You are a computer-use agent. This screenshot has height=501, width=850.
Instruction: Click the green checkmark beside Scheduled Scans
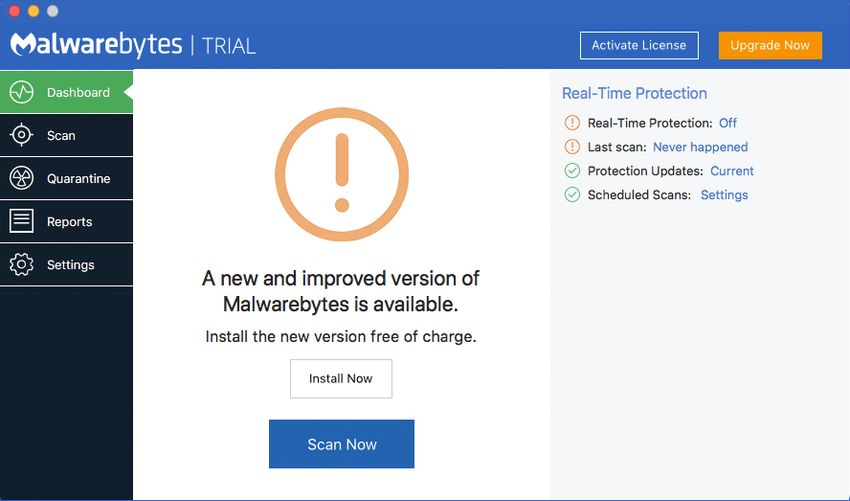tap(572, 195)
